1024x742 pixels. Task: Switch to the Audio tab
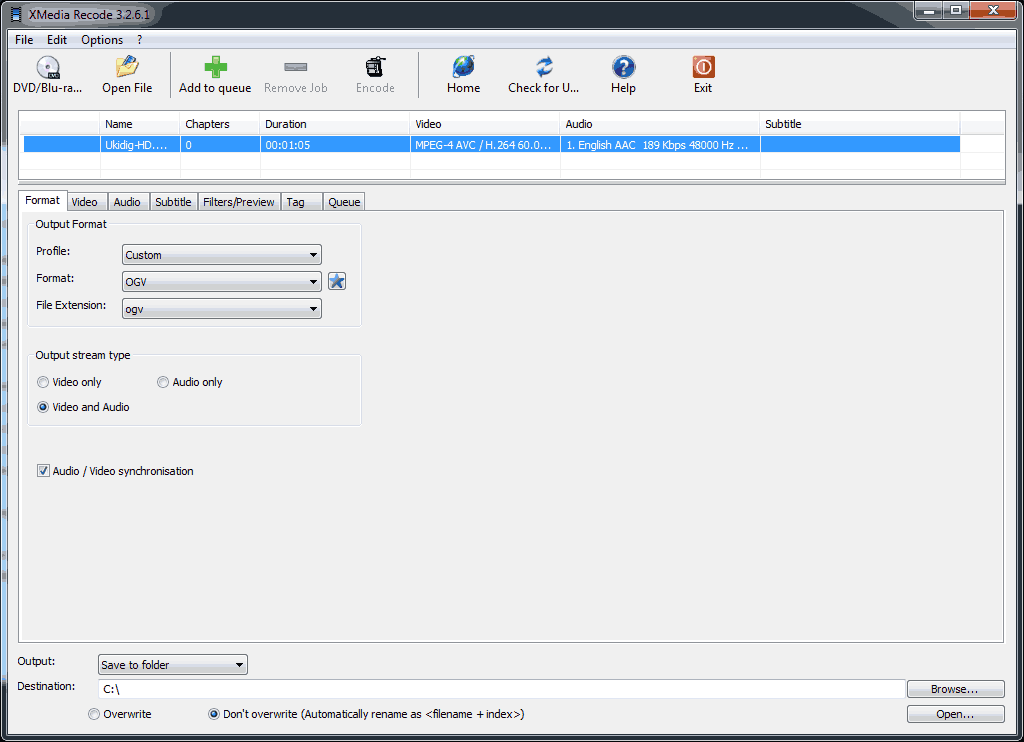point(127,202)
